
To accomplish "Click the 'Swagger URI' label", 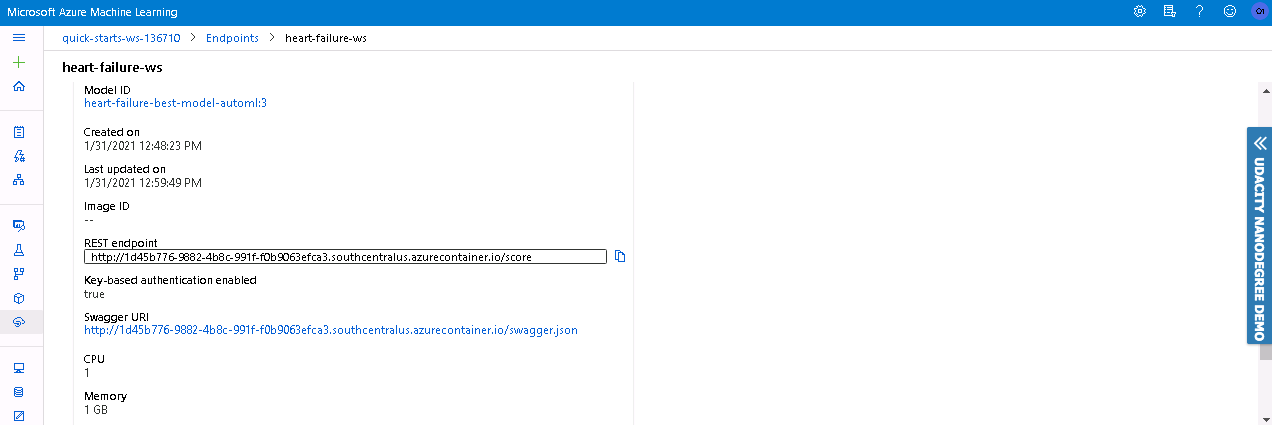I will click(x=116, y=317).
